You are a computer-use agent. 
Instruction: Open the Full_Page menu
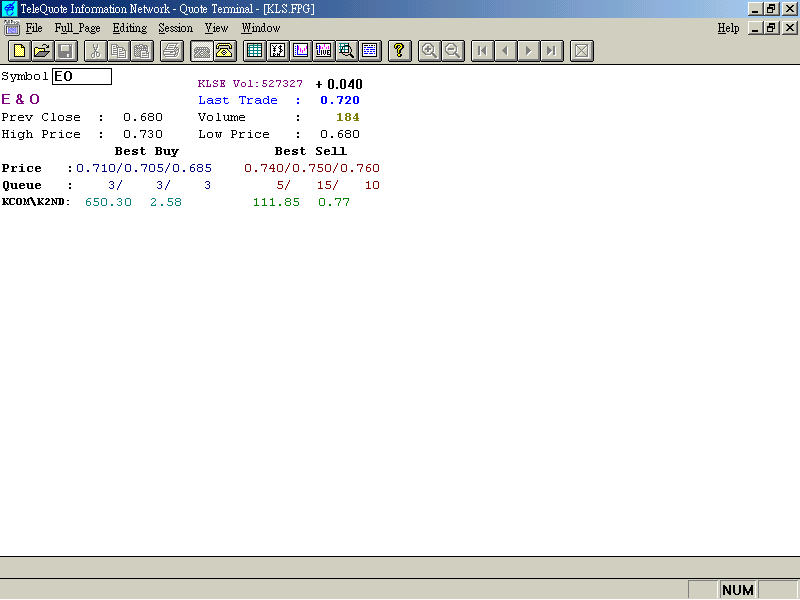tap(78, 28)
